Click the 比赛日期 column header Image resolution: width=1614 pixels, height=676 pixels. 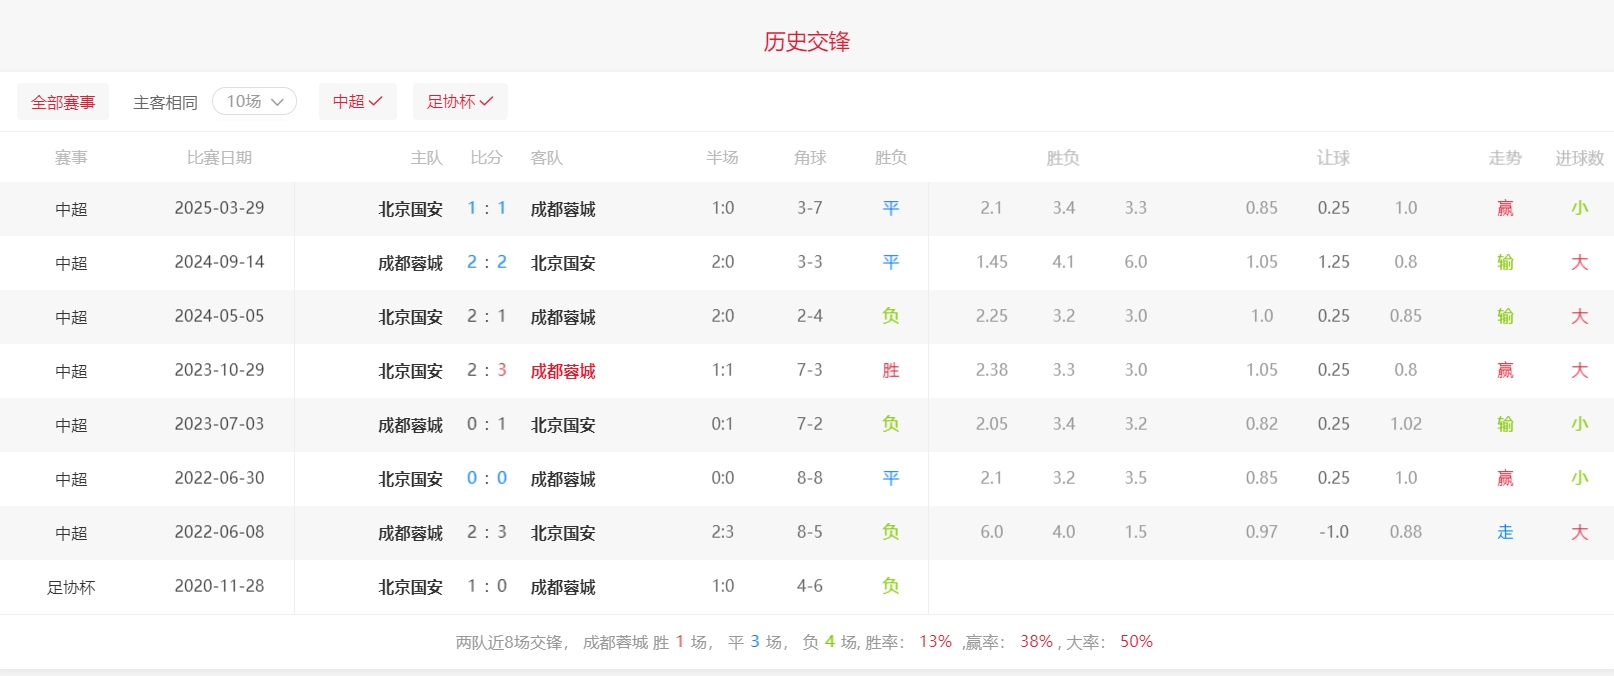219,158
